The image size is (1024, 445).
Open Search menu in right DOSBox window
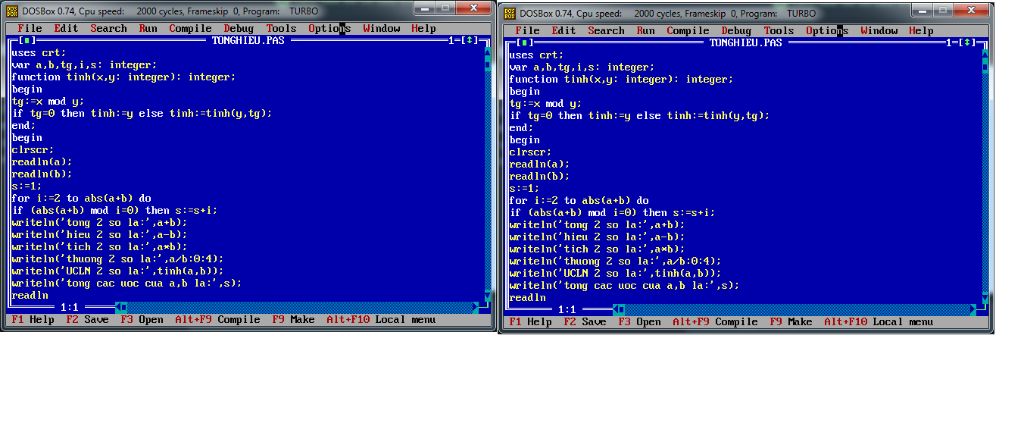click(x=606, y=31)
